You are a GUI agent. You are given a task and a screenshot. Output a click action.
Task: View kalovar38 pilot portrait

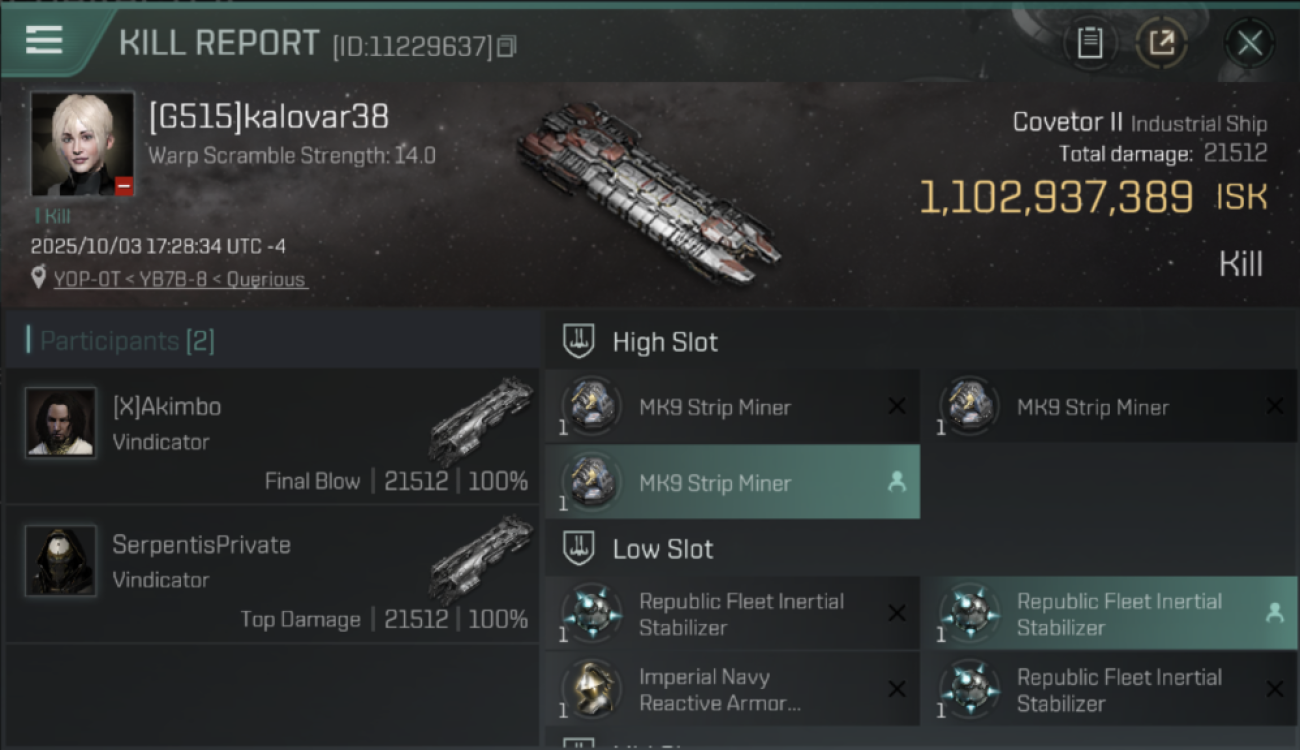(x=82, y=144)
